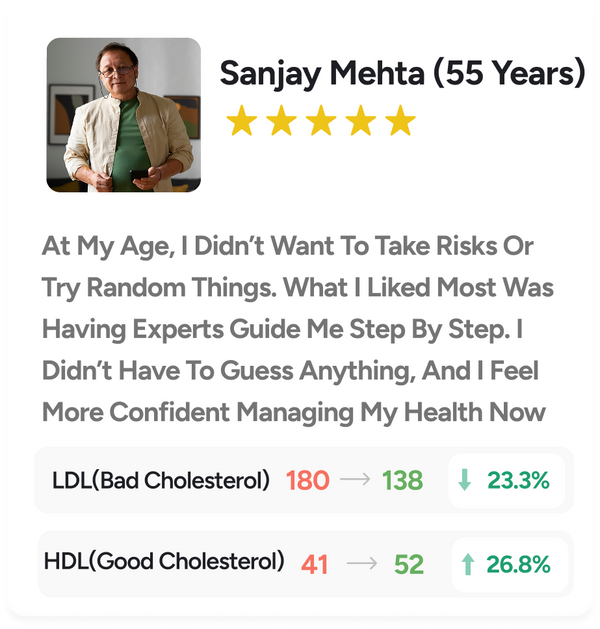Click the LDL(Bad Cholesterol) label
This screenshot has height=629, width=600.
tap(161, 480)
